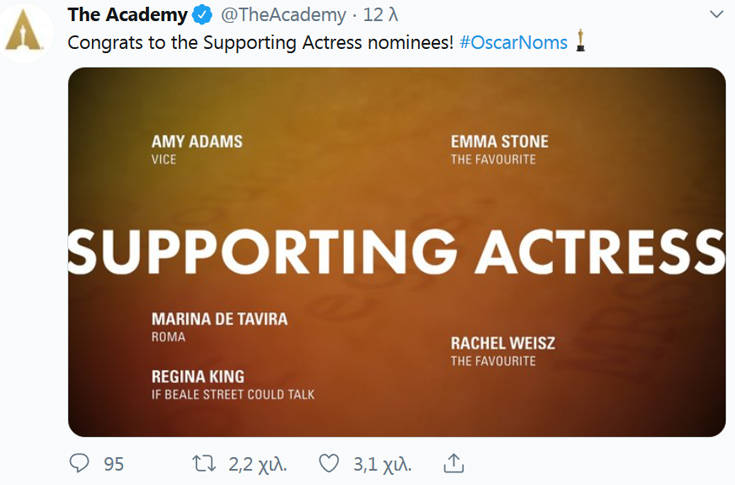The width and height of the screenshot is (735, 485).
Task: Retweet using the retweet arrows icon
Action: (x=204, y=463)
